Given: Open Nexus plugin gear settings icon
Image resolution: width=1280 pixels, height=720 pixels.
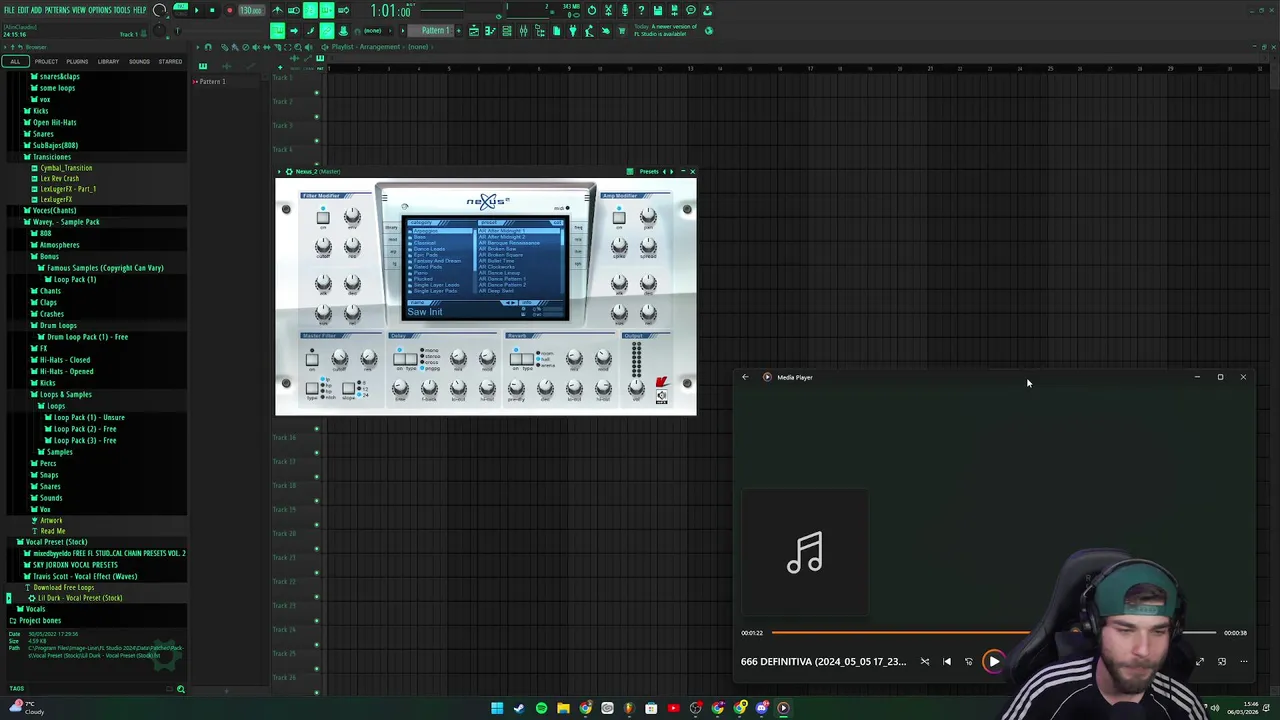Looking at the screenshot, I should point(289,171).
